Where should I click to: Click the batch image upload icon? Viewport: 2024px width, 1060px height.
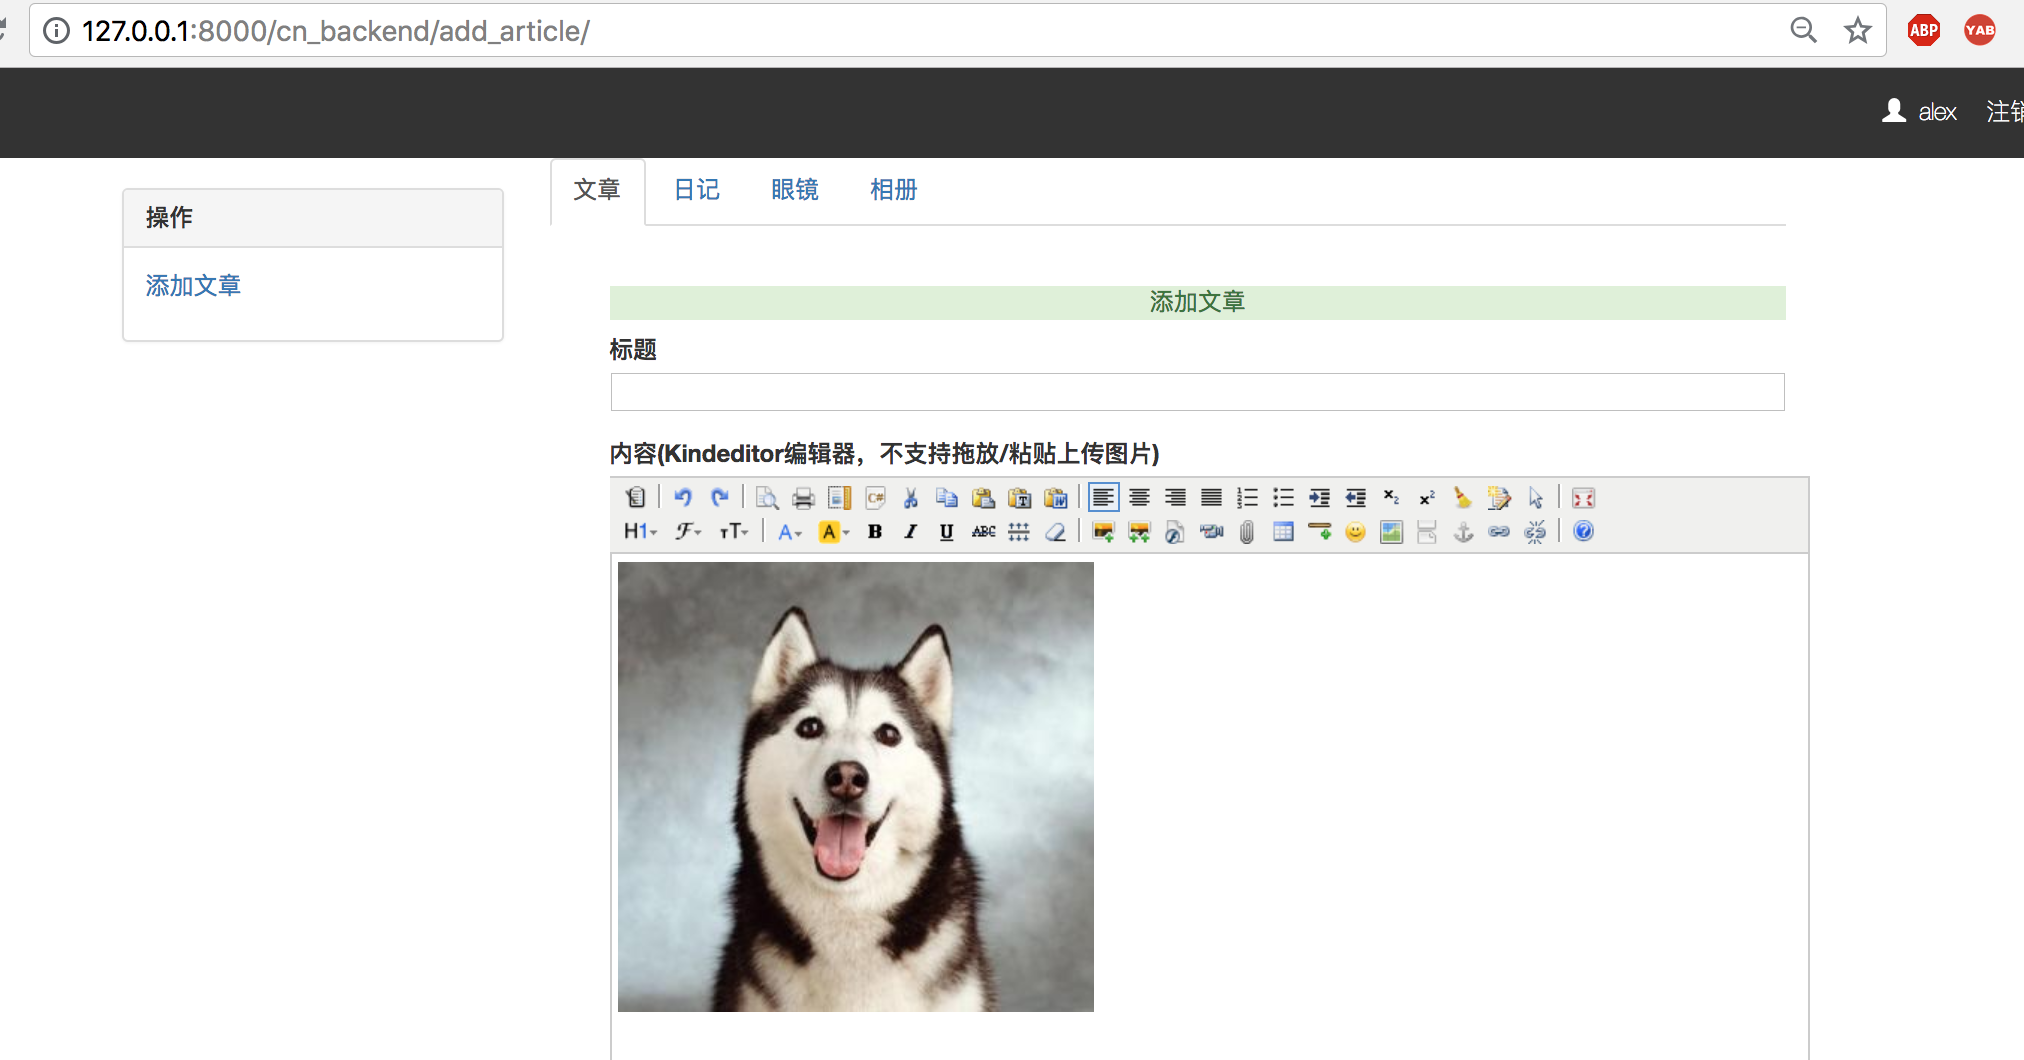coord(1139,531)
